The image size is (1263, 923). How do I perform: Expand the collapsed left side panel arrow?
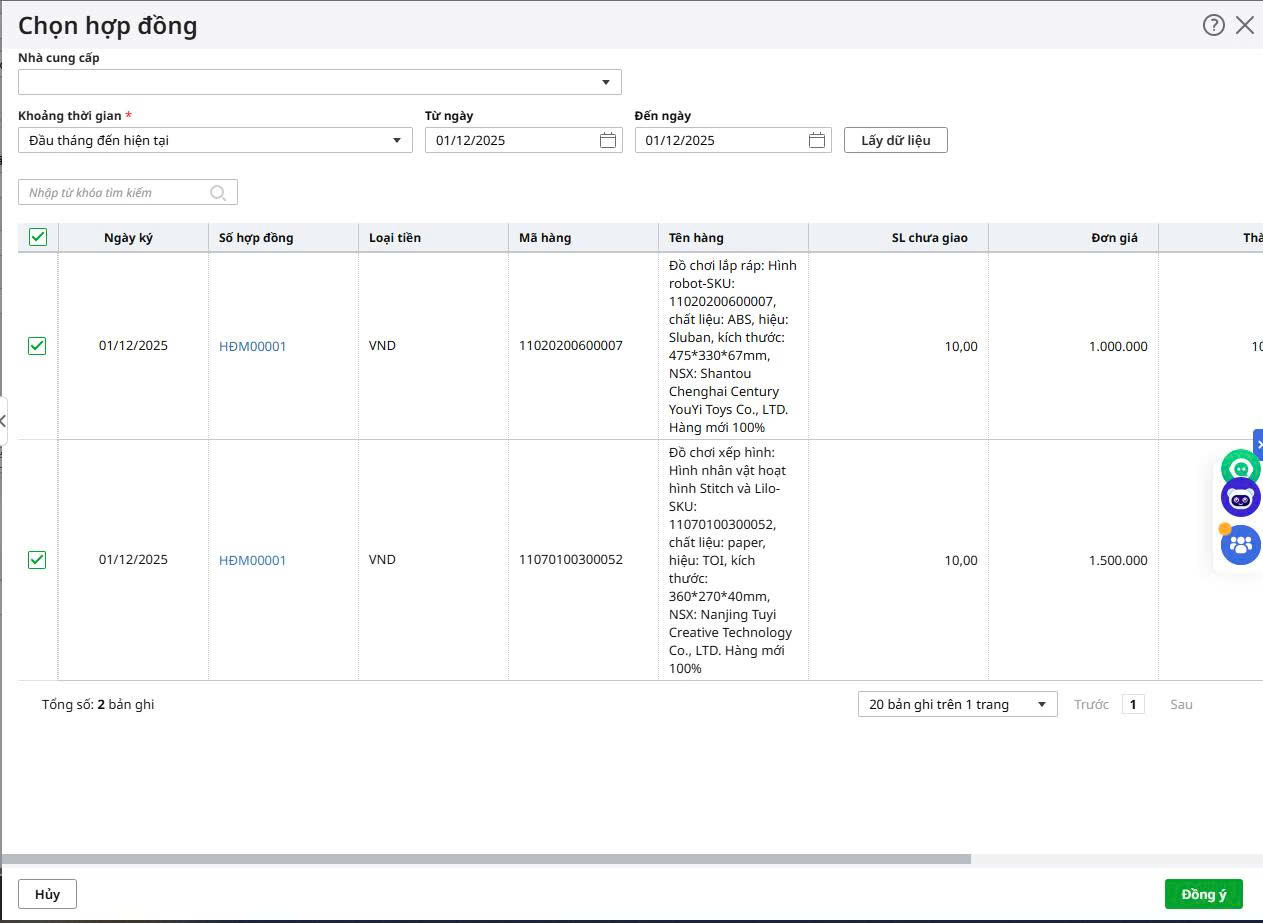[x=3, y=421]
